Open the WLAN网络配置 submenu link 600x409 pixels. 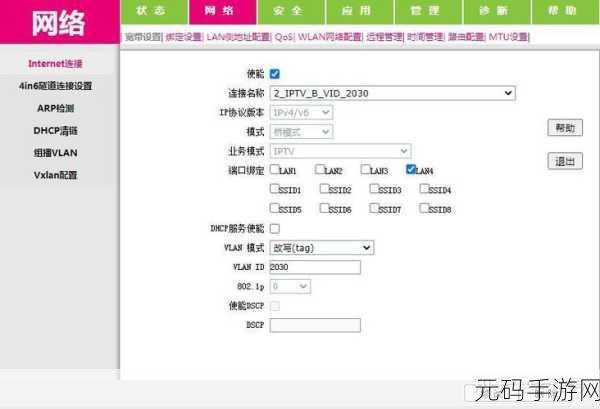coord(329,37)
